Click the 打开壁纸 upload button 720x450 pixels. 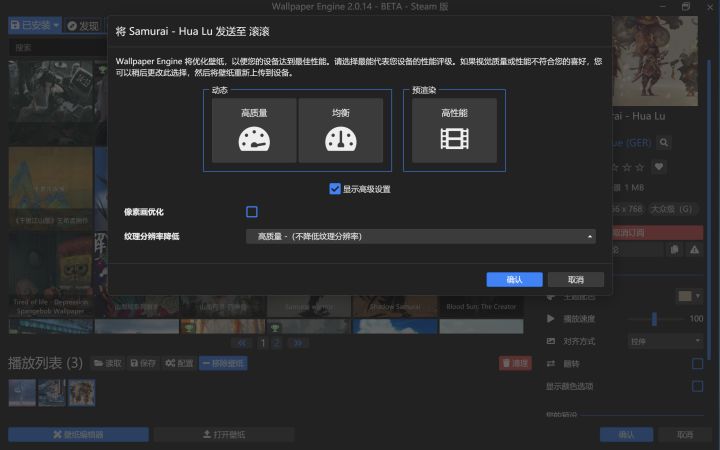[224, 434]
